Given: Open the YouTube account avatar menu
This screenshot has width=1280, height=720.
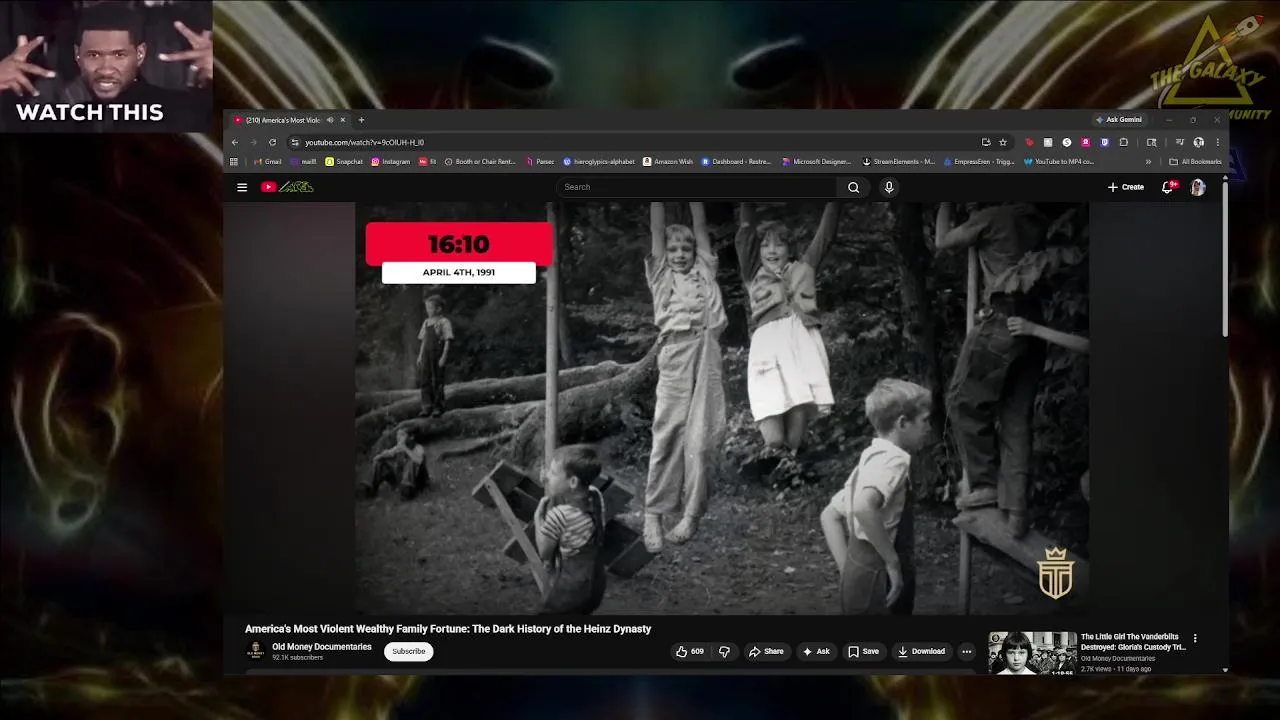Looking at the screenshot, I should pyautogui.click(x=1198, y=187).
